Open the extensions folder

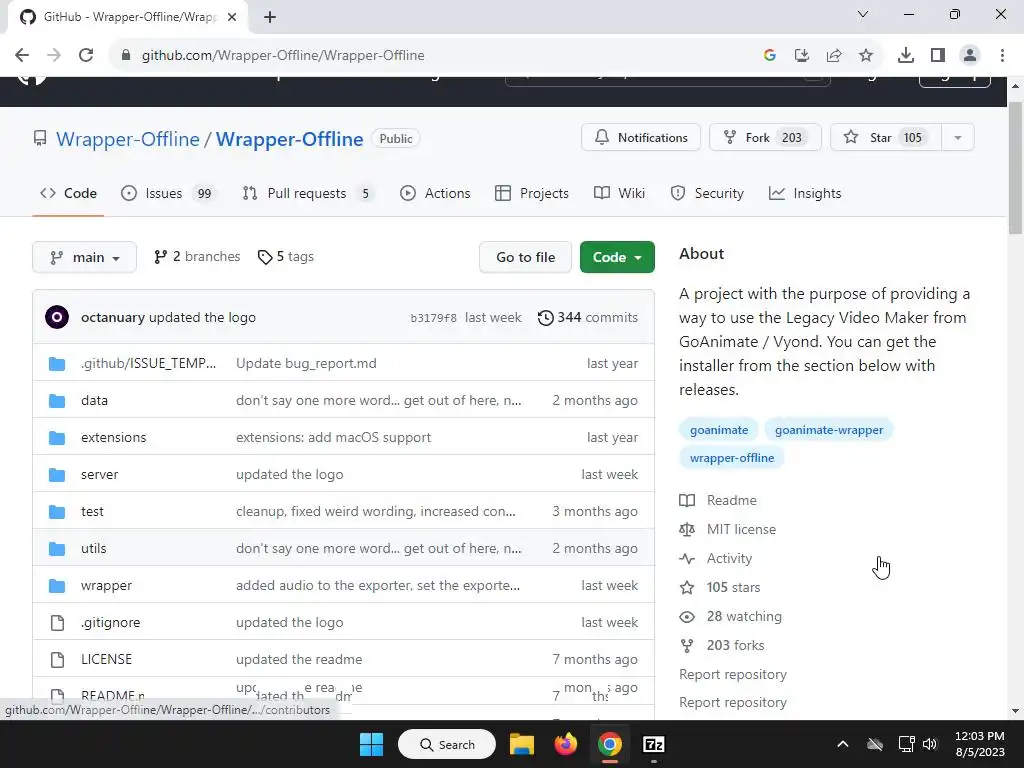[114, 438]
